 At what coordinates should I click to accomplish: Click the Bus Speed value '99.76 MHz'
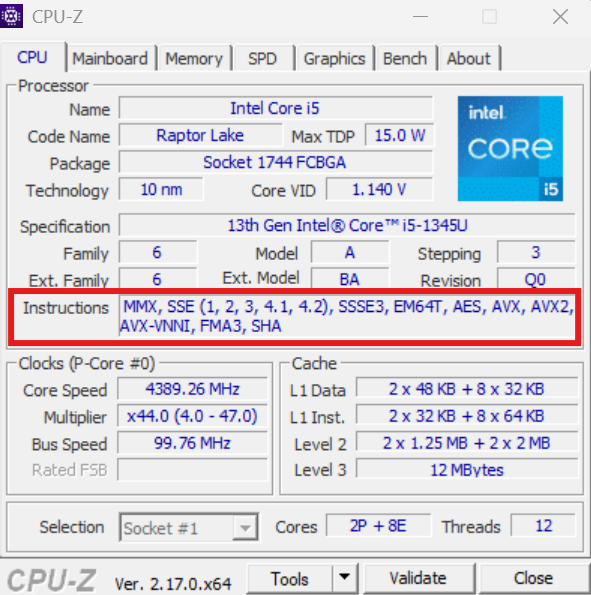192,443
